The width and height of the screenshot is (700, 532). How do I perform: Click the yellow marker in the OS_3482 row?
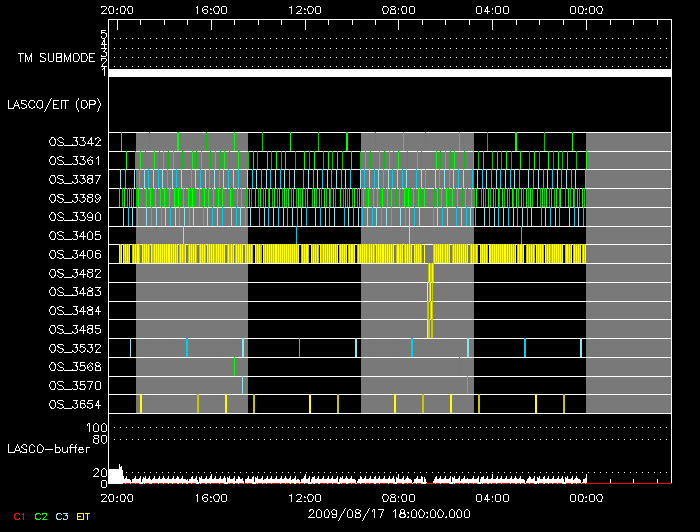(x=431, y=273)
